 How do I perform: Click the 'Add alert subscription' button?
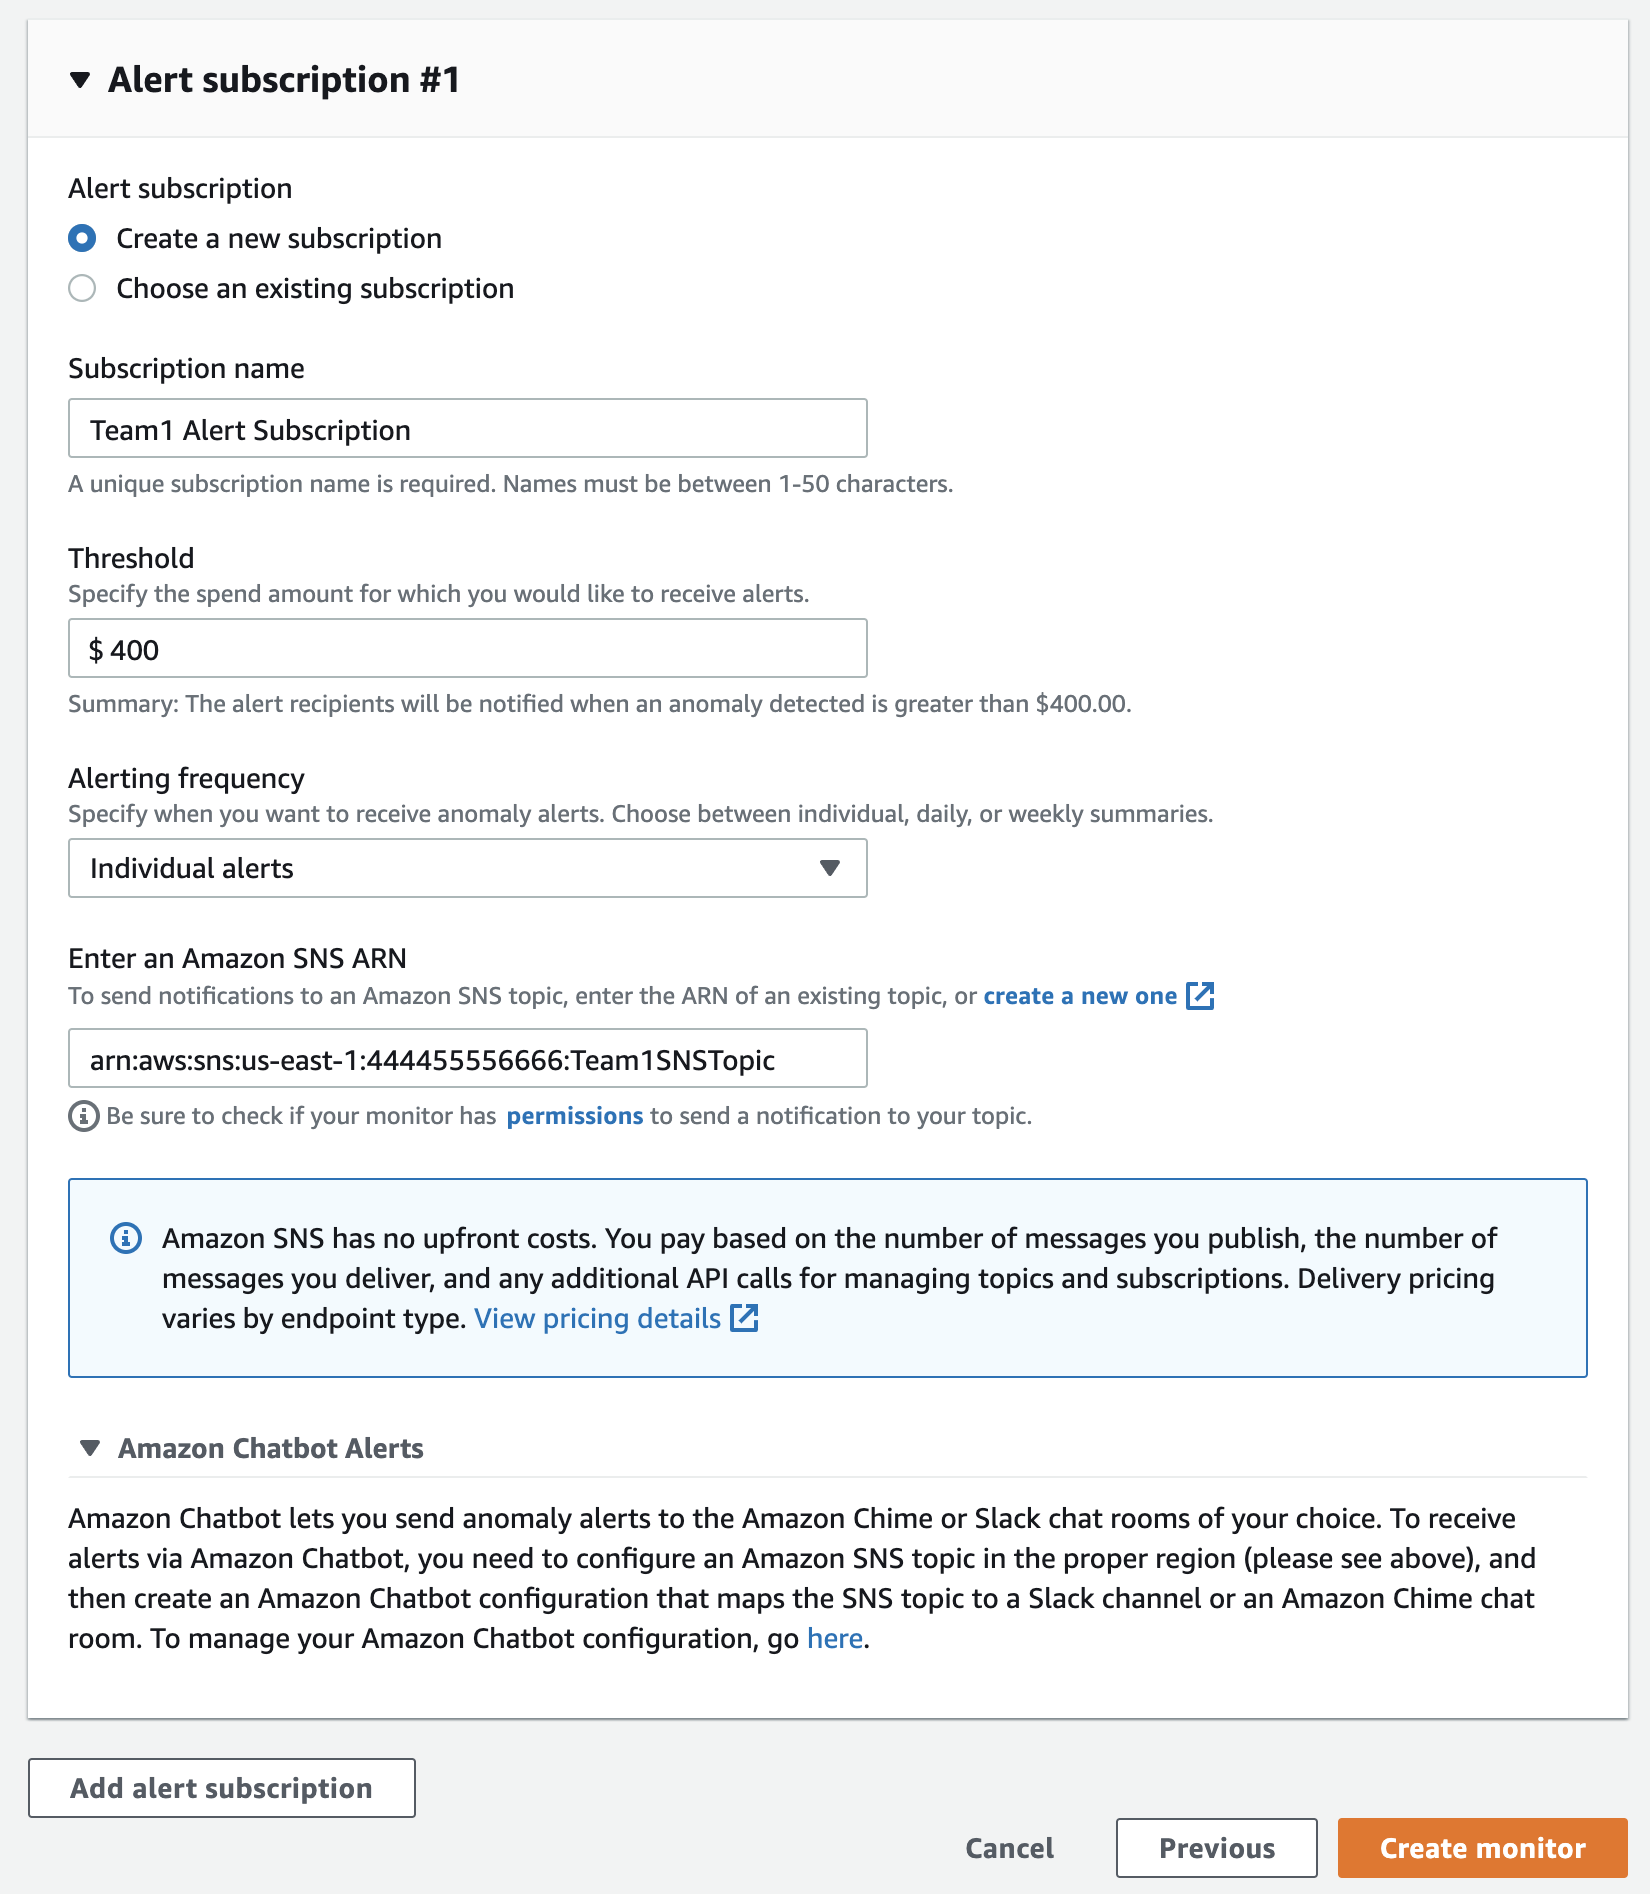coord(221,1788)
